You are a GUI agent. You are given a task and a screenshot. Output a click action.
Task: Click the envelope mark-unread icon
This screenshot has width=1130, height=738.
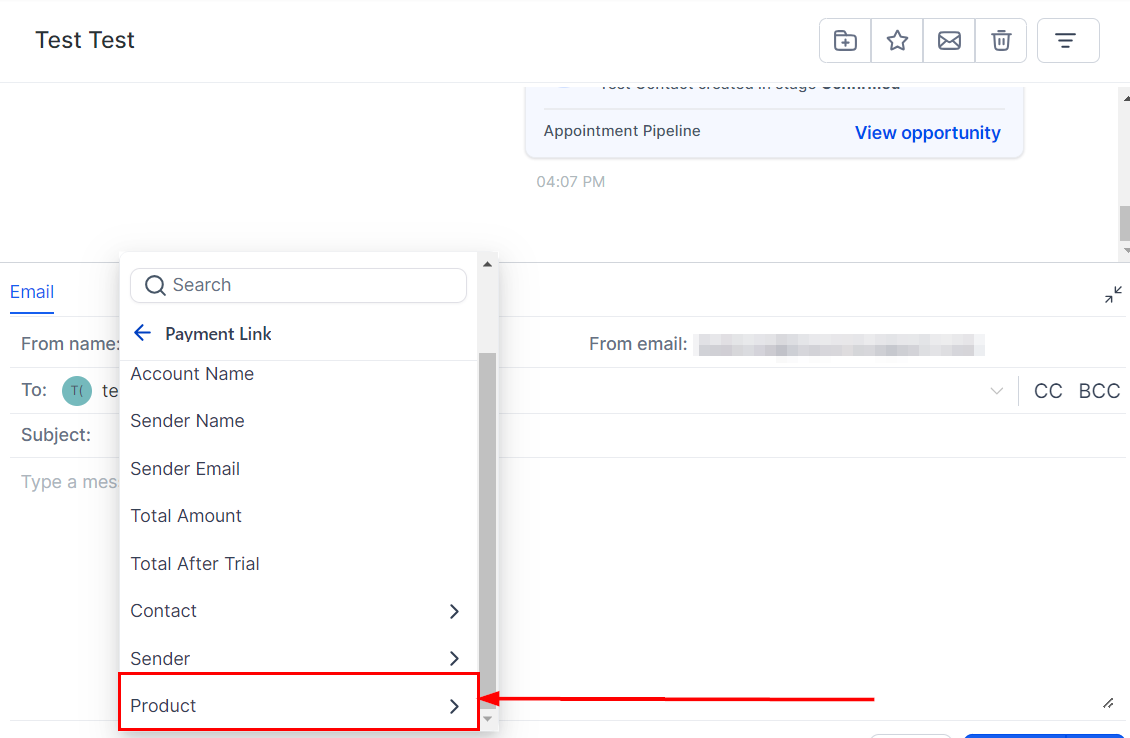point(949,41)
